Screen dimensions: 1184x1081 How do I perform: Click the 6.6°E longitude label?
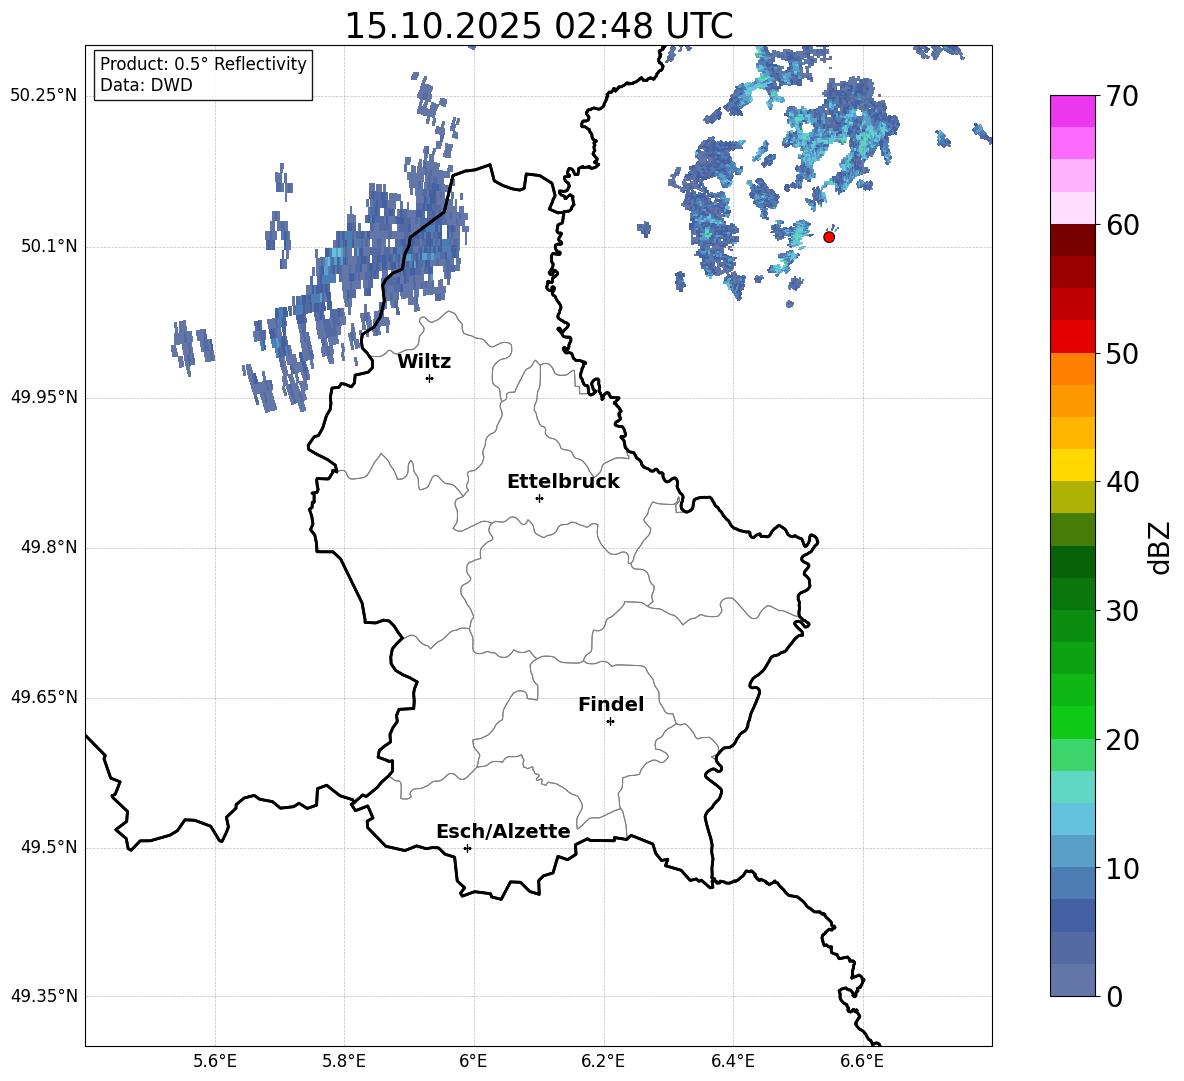point(862,1061)
